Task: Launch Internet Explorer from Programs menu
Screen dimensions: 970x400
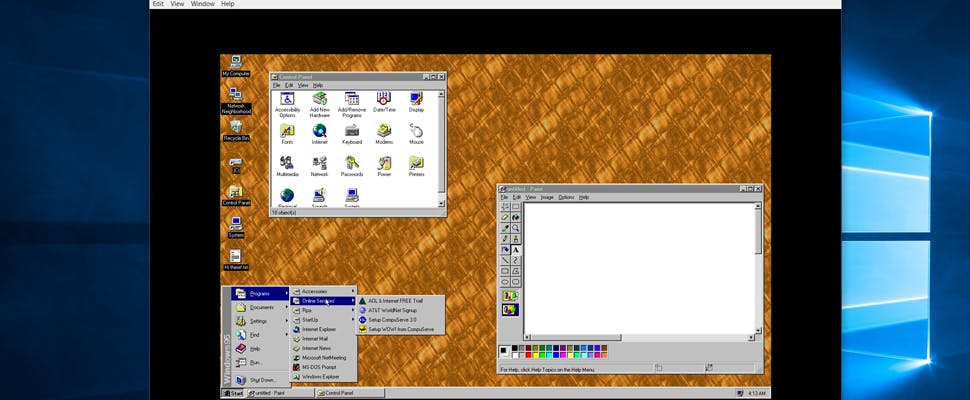Action: (324, 330)
